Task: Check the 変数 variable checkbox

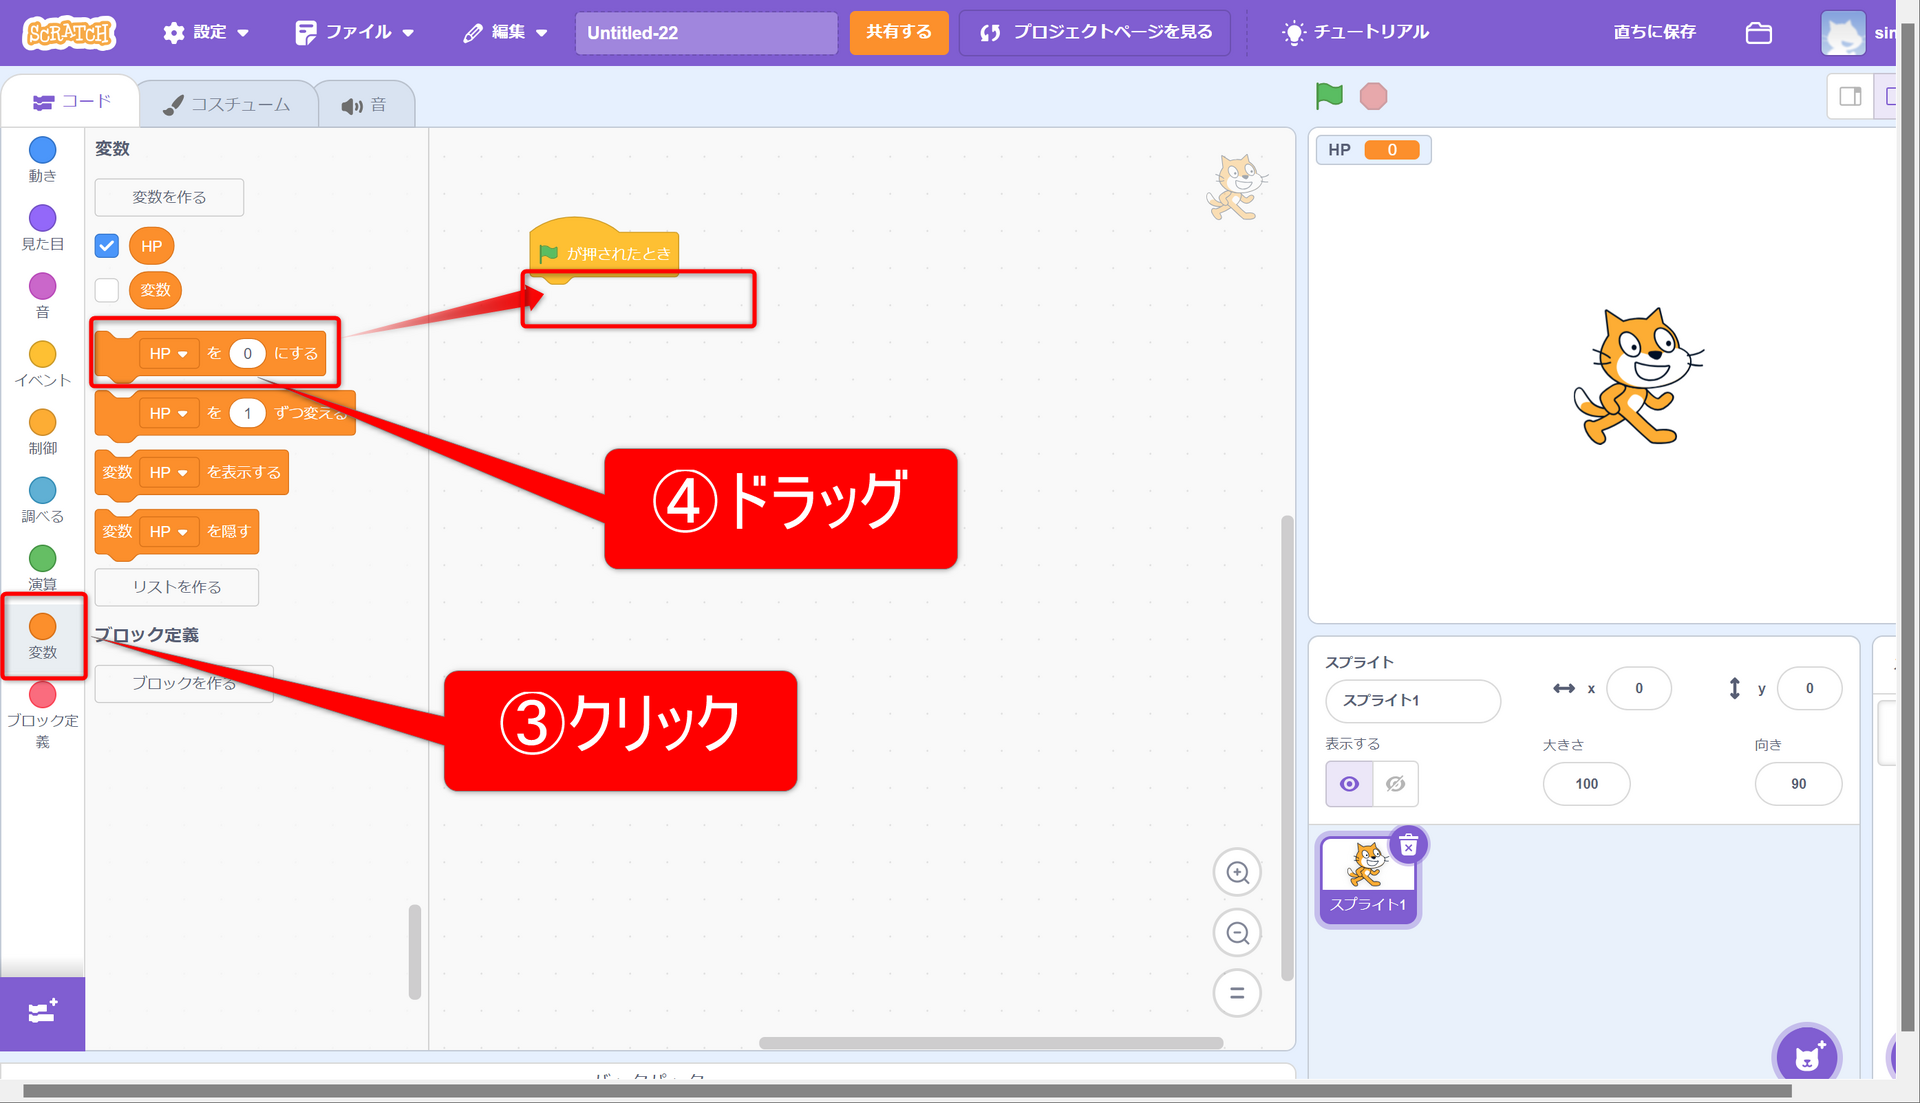Action: tap(107, 290)
